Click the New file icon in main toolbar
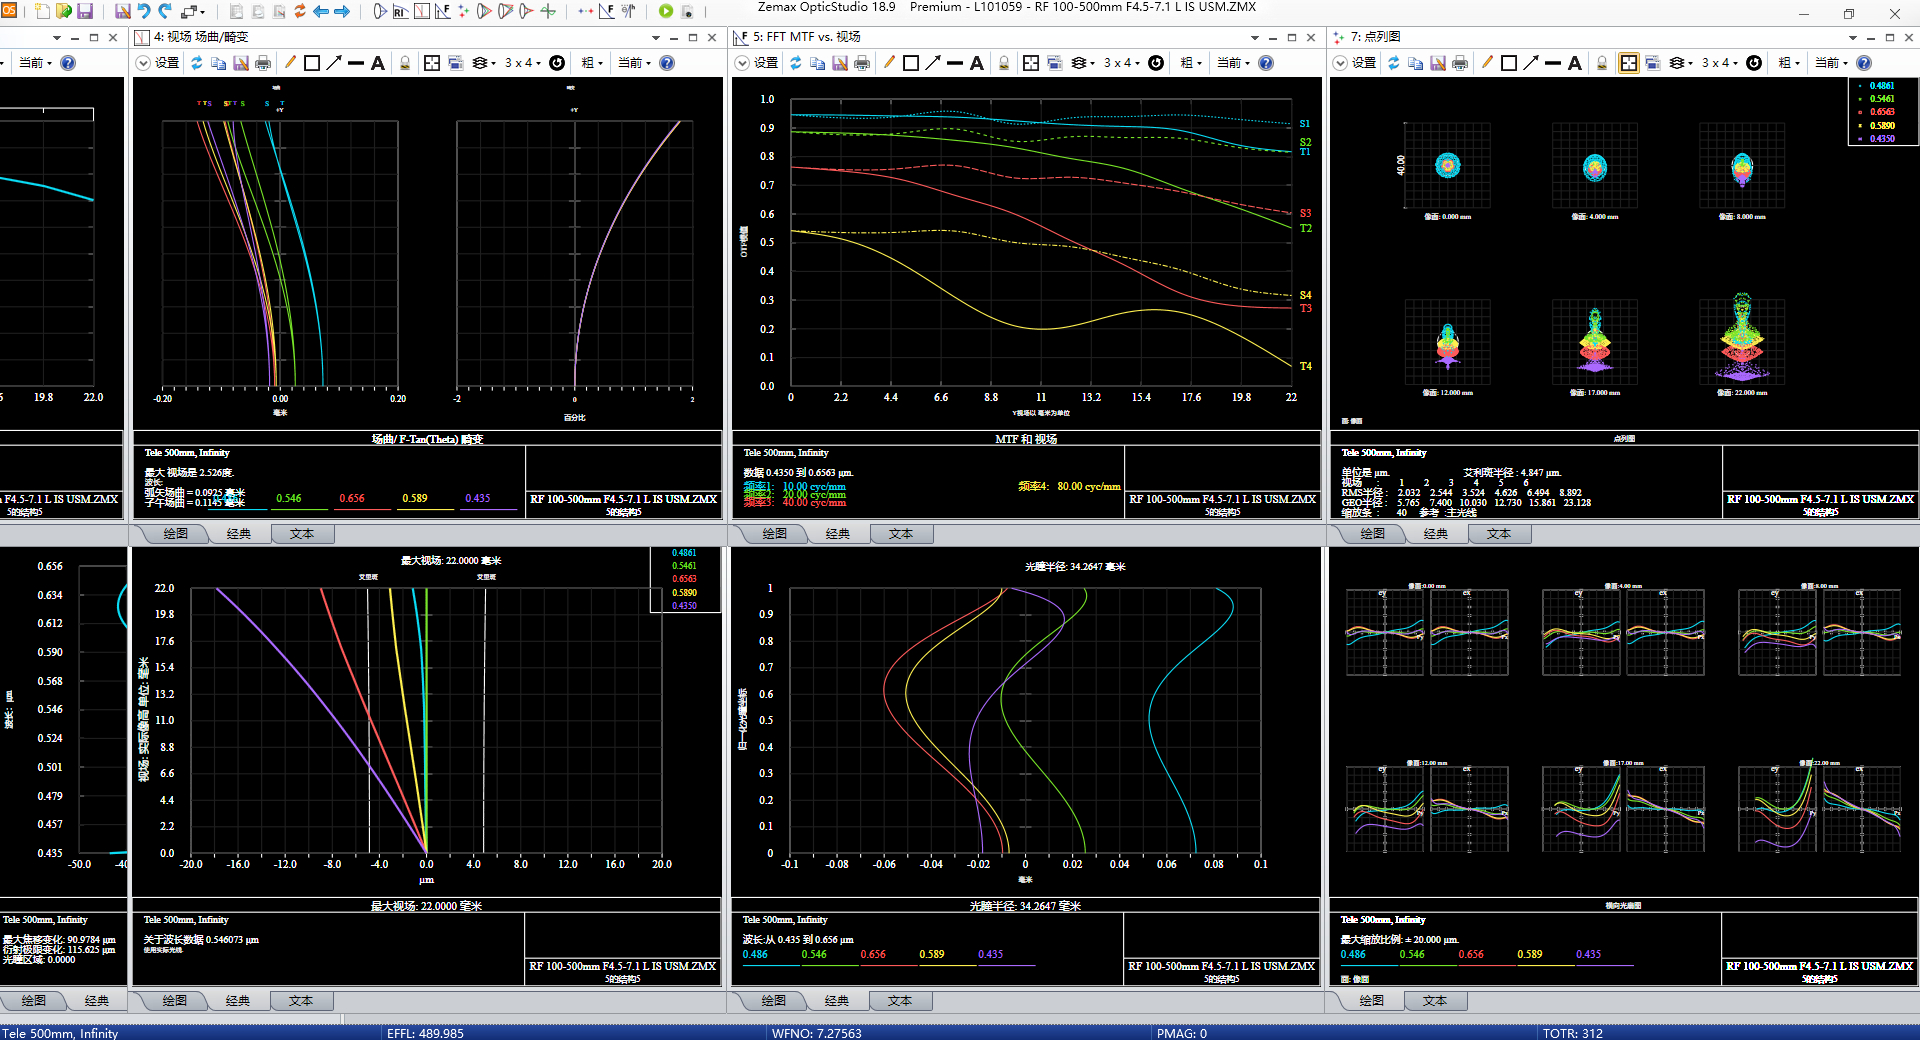Image resolution: width=1920 pixels, height=1040 pixels. 43,11
